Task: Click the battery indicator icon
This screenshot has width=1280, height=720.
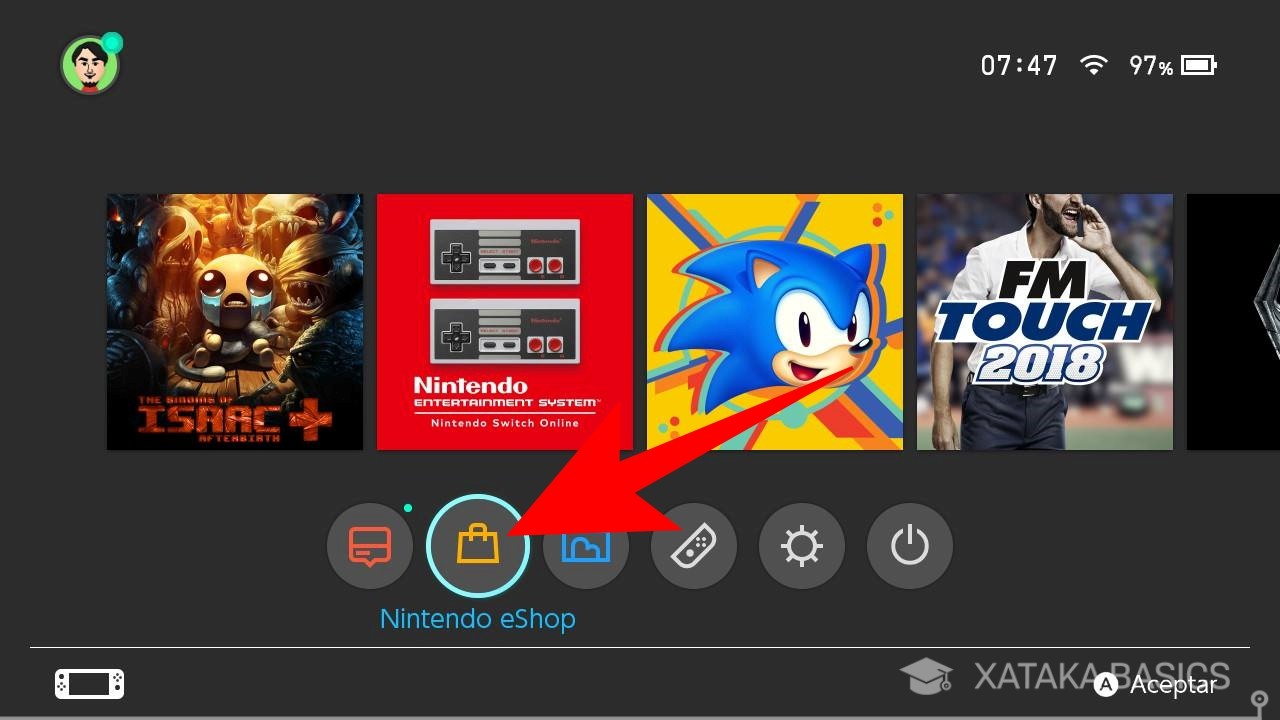Action: (x=1196, y=64)
